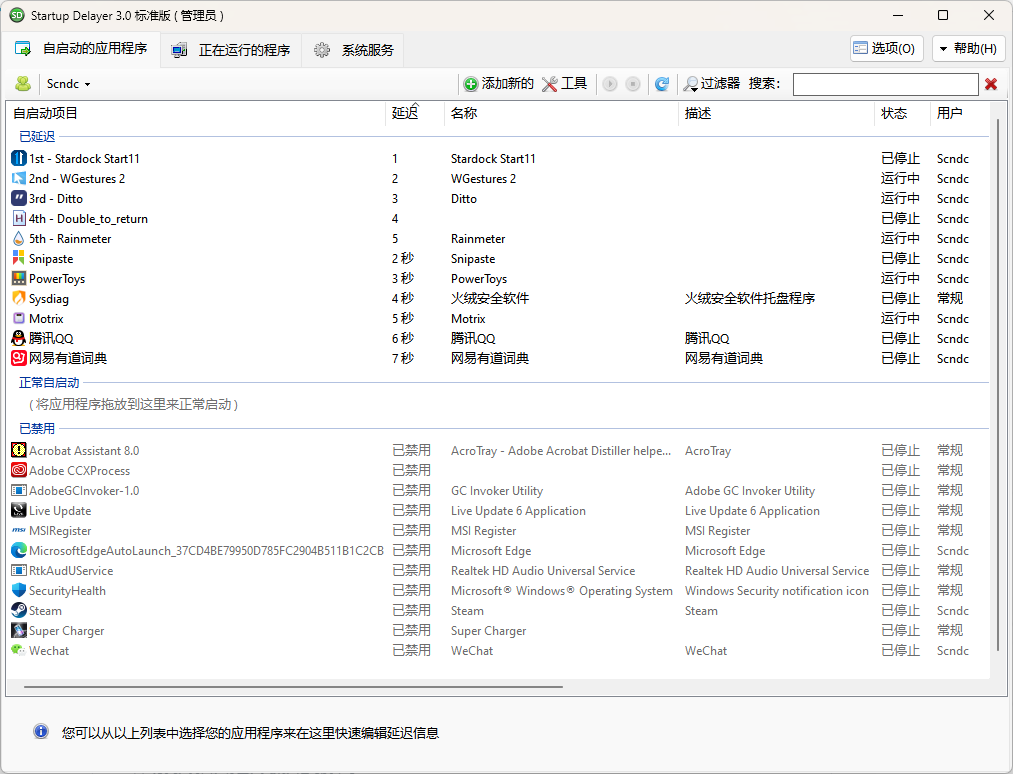Click the Ditto row icon
The image size is (1013, 774).
pos(19,198)
